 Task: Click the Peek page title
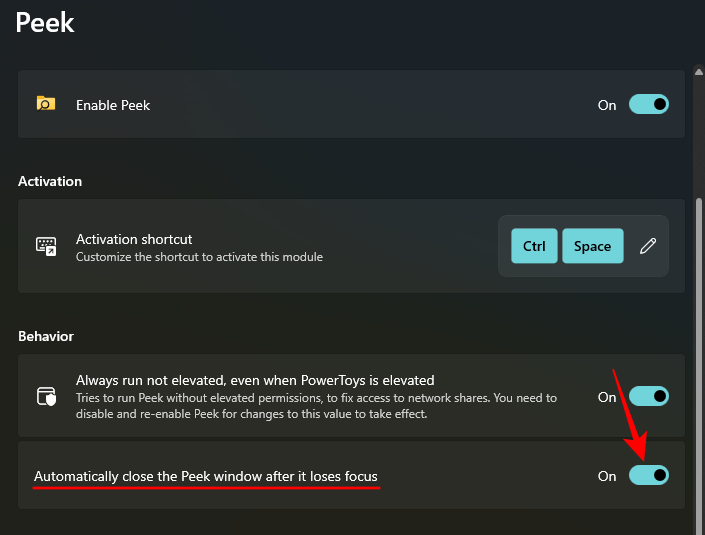45,22
